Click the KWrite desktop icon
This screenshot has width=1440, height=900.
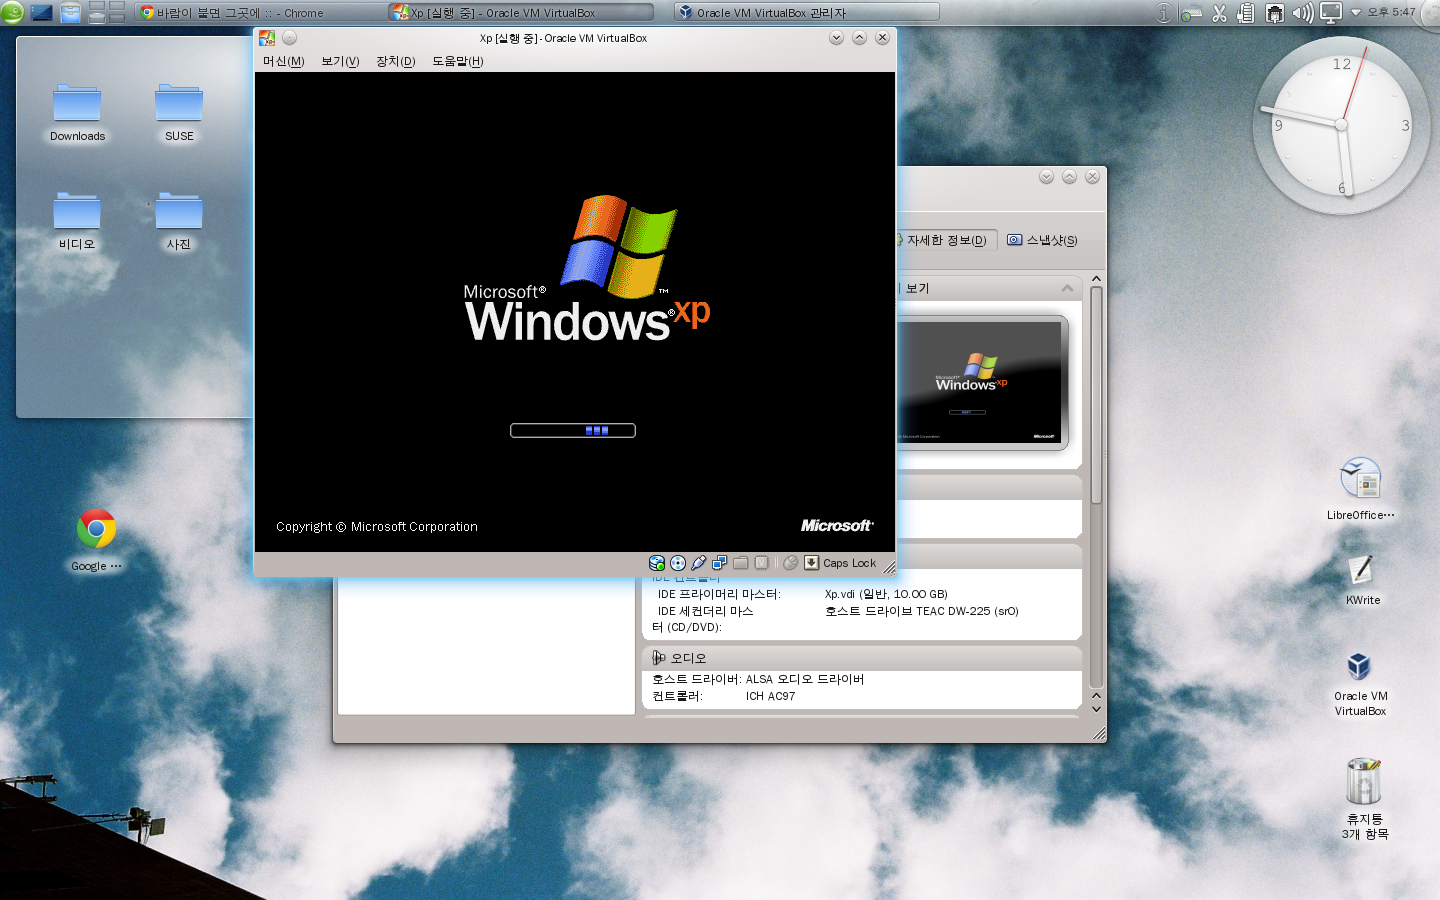(1361, 579)
